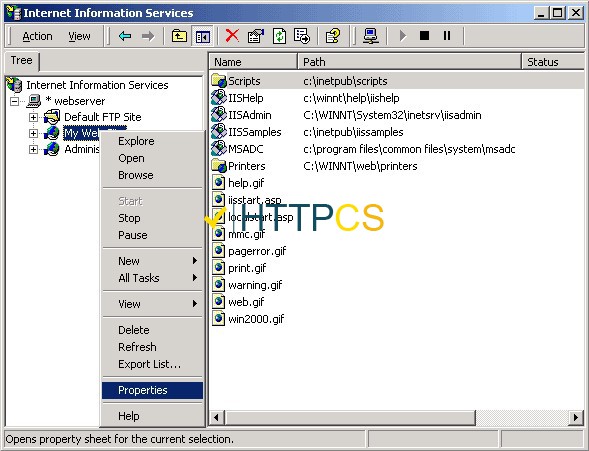Image resolution: width=589 pixels, height=451 pixels.
Task: Choose Explore from context menu
Action: point(136,141)
